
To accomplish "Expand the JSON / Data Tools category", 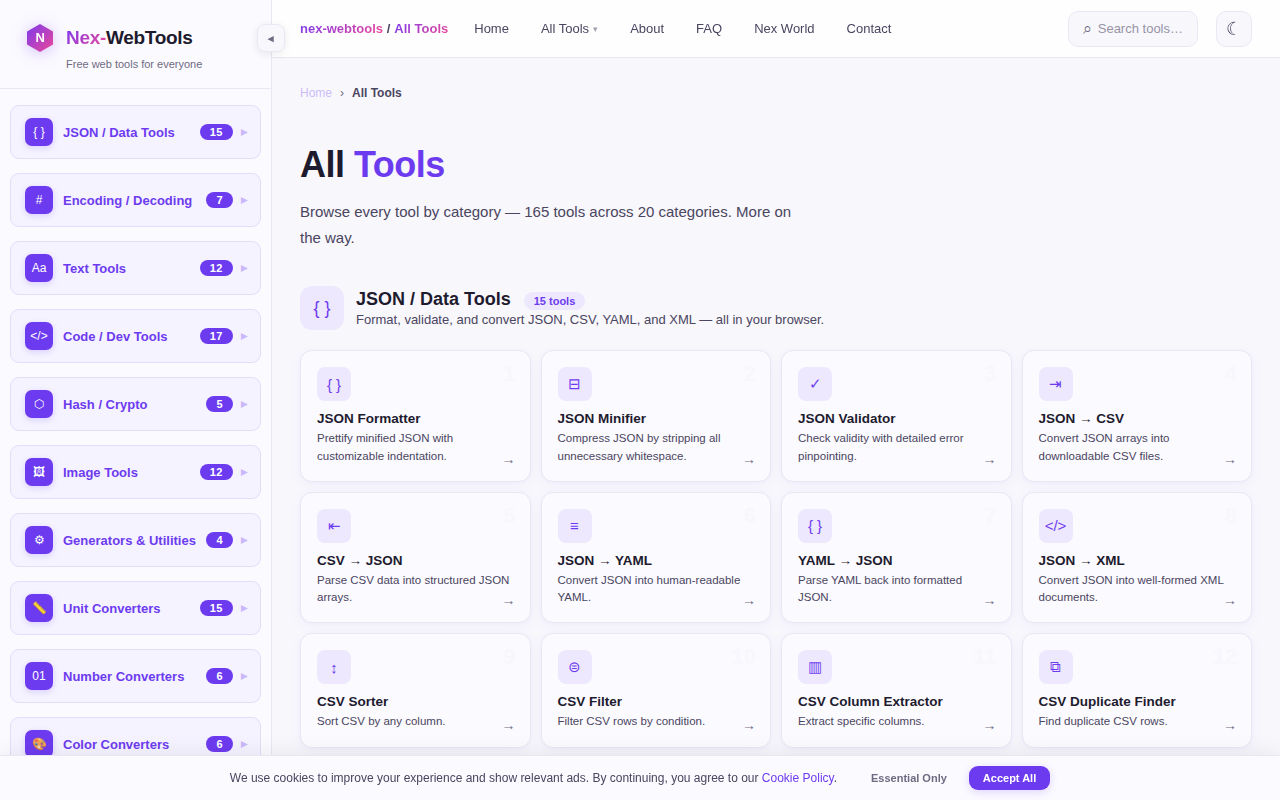I will click(135, 132).
